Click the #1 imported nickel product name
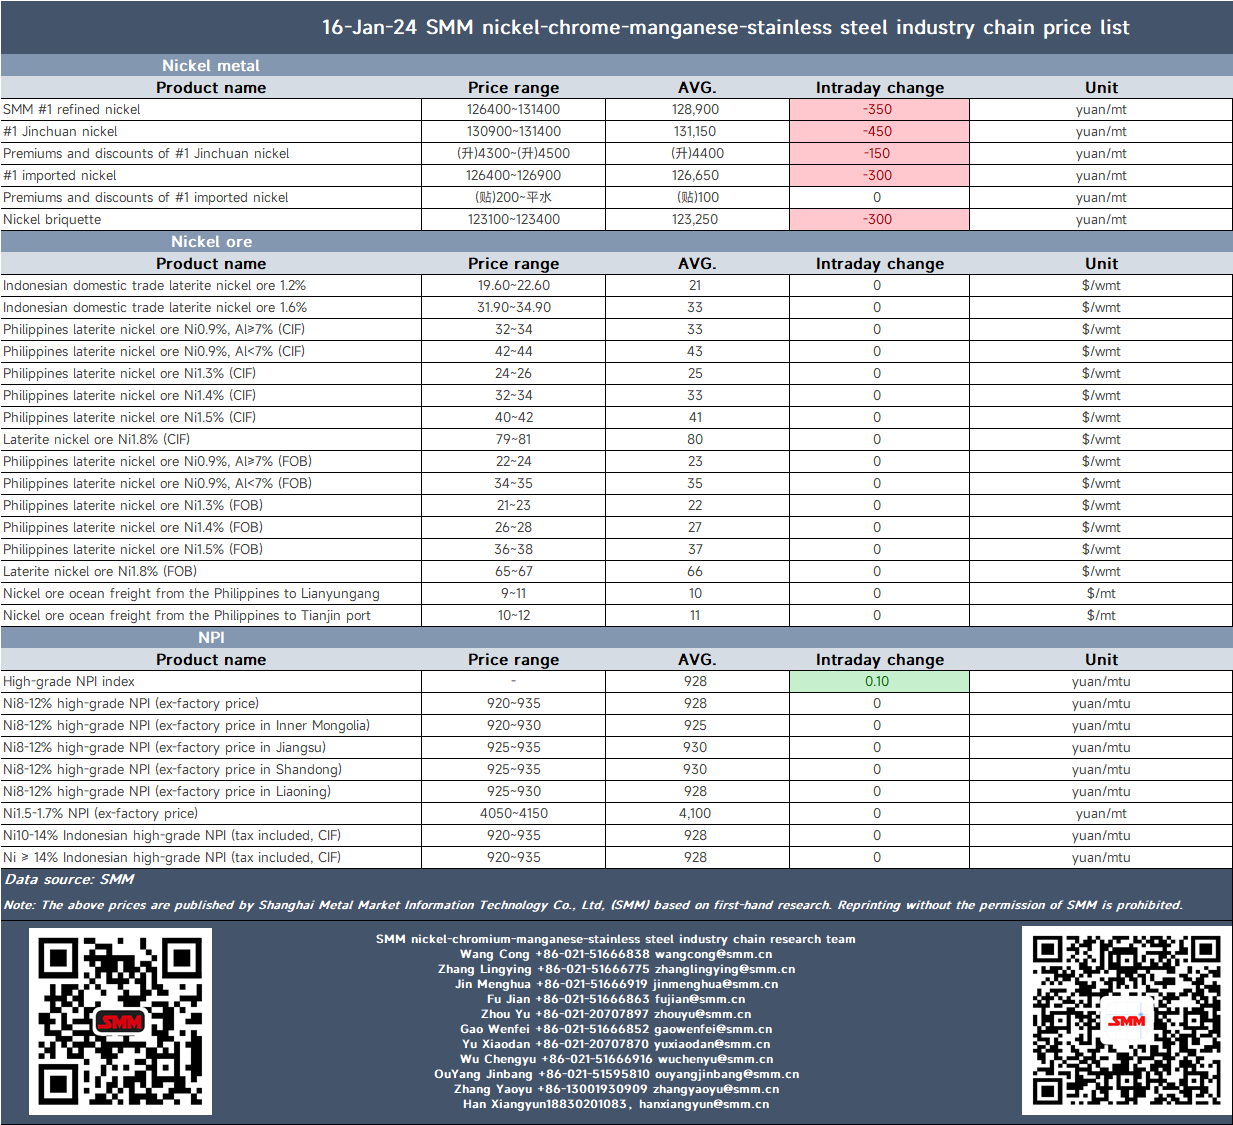 pyautogui.click(x=60, y=175)
